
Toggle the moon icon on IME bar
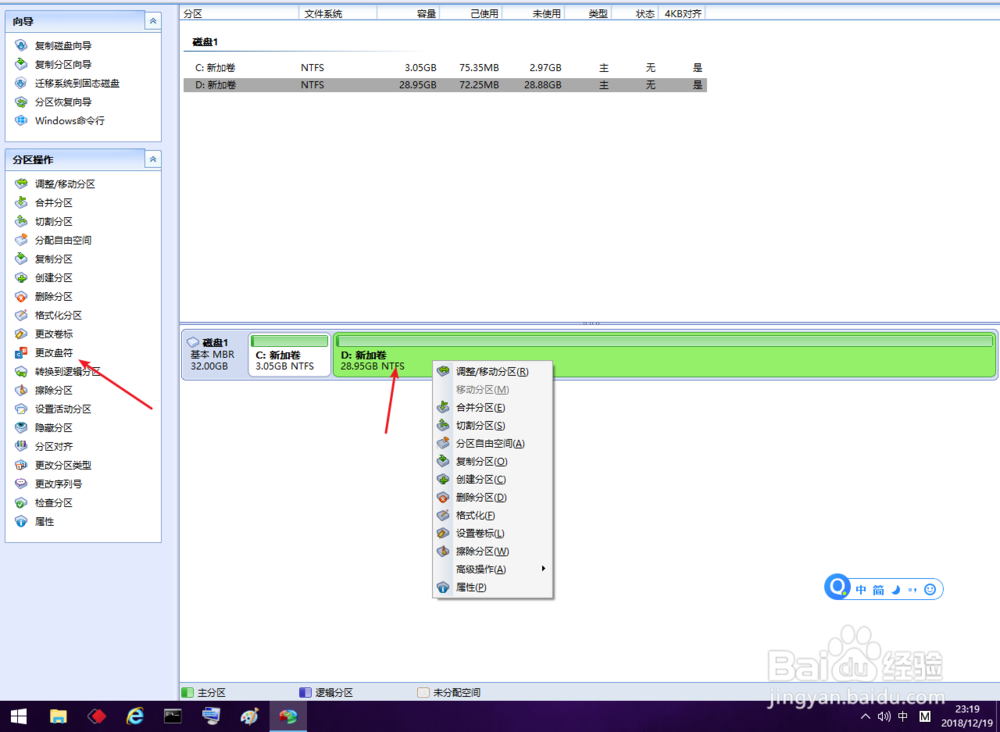pos(895,590)
